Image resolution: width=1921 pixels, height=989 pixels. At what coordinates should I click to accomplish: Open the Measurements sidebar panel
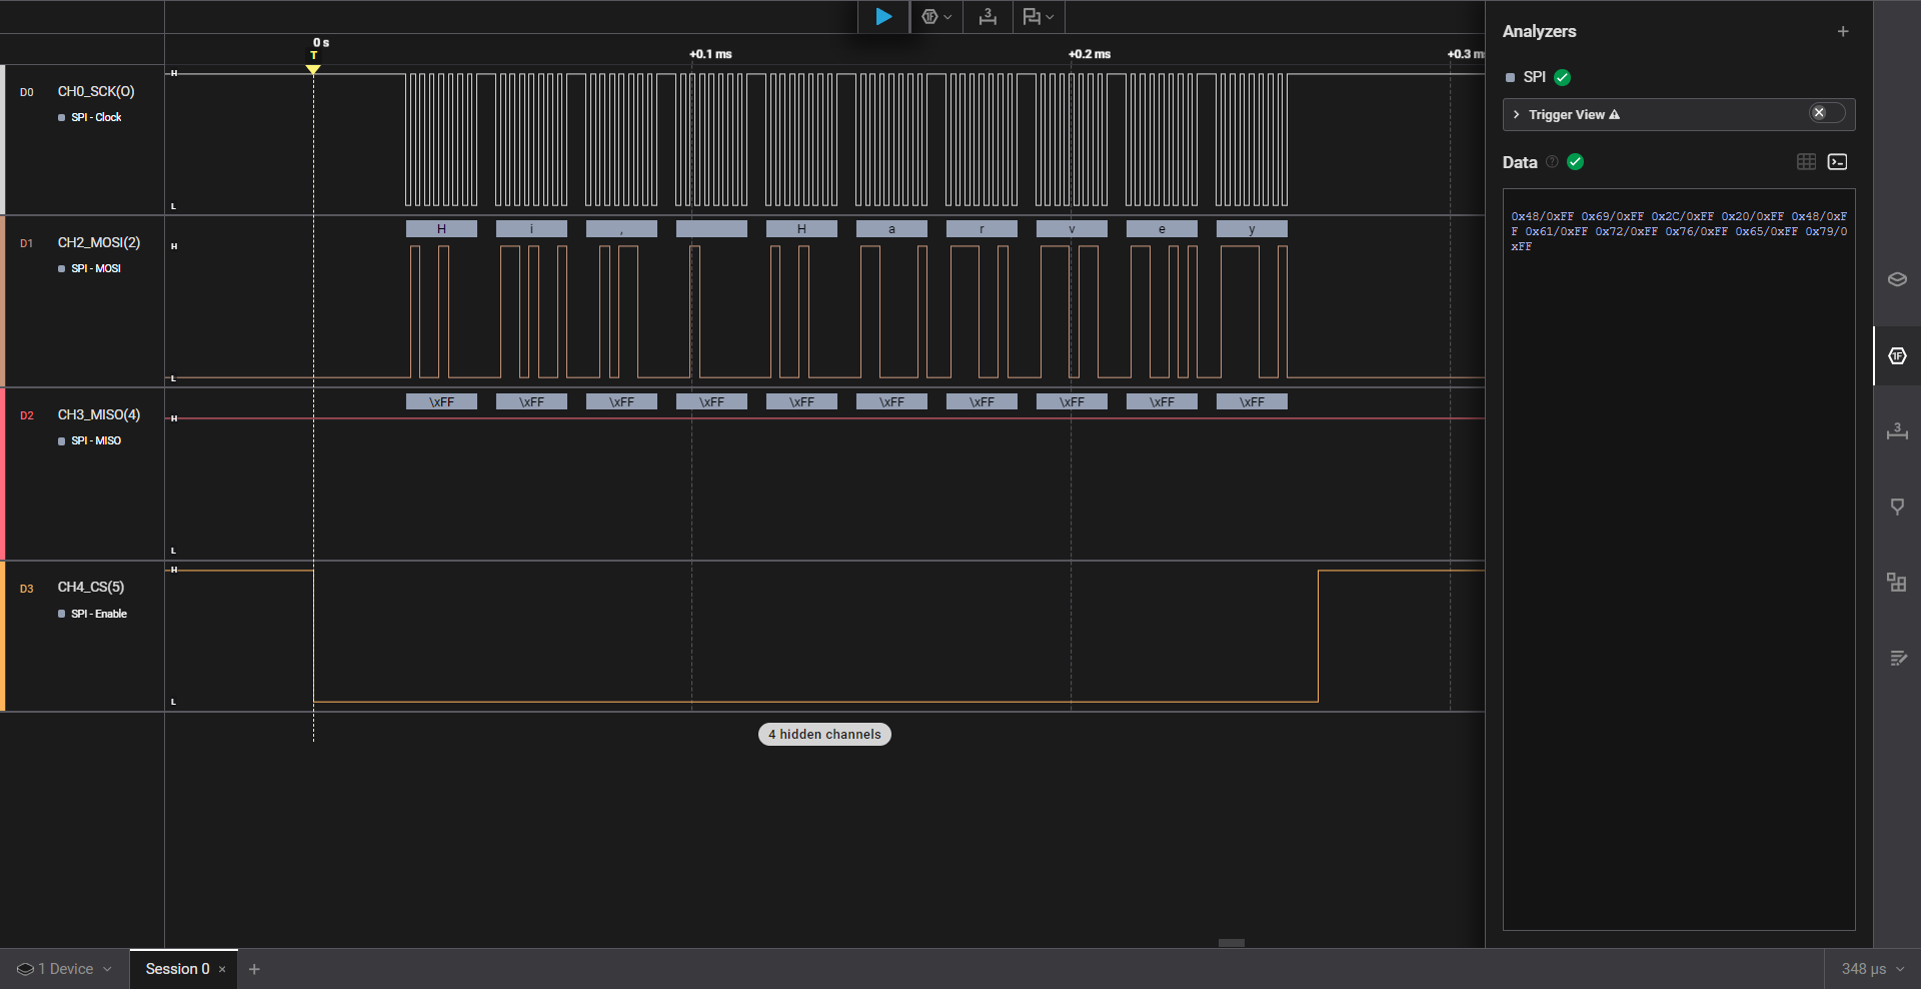pyautogui.click(x=1897, y=432)
